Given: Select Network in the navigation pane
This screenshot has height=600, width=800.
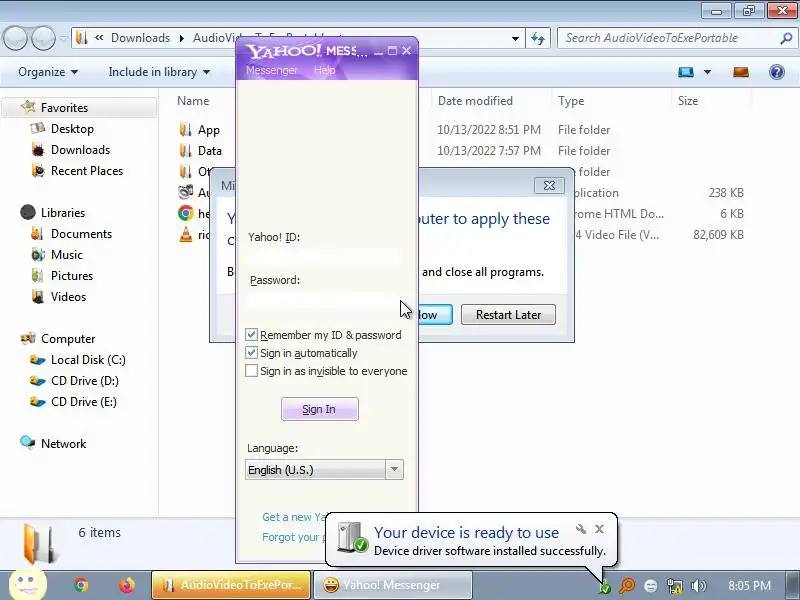Looking at the screenshot, I should click(x=63, y=443).
